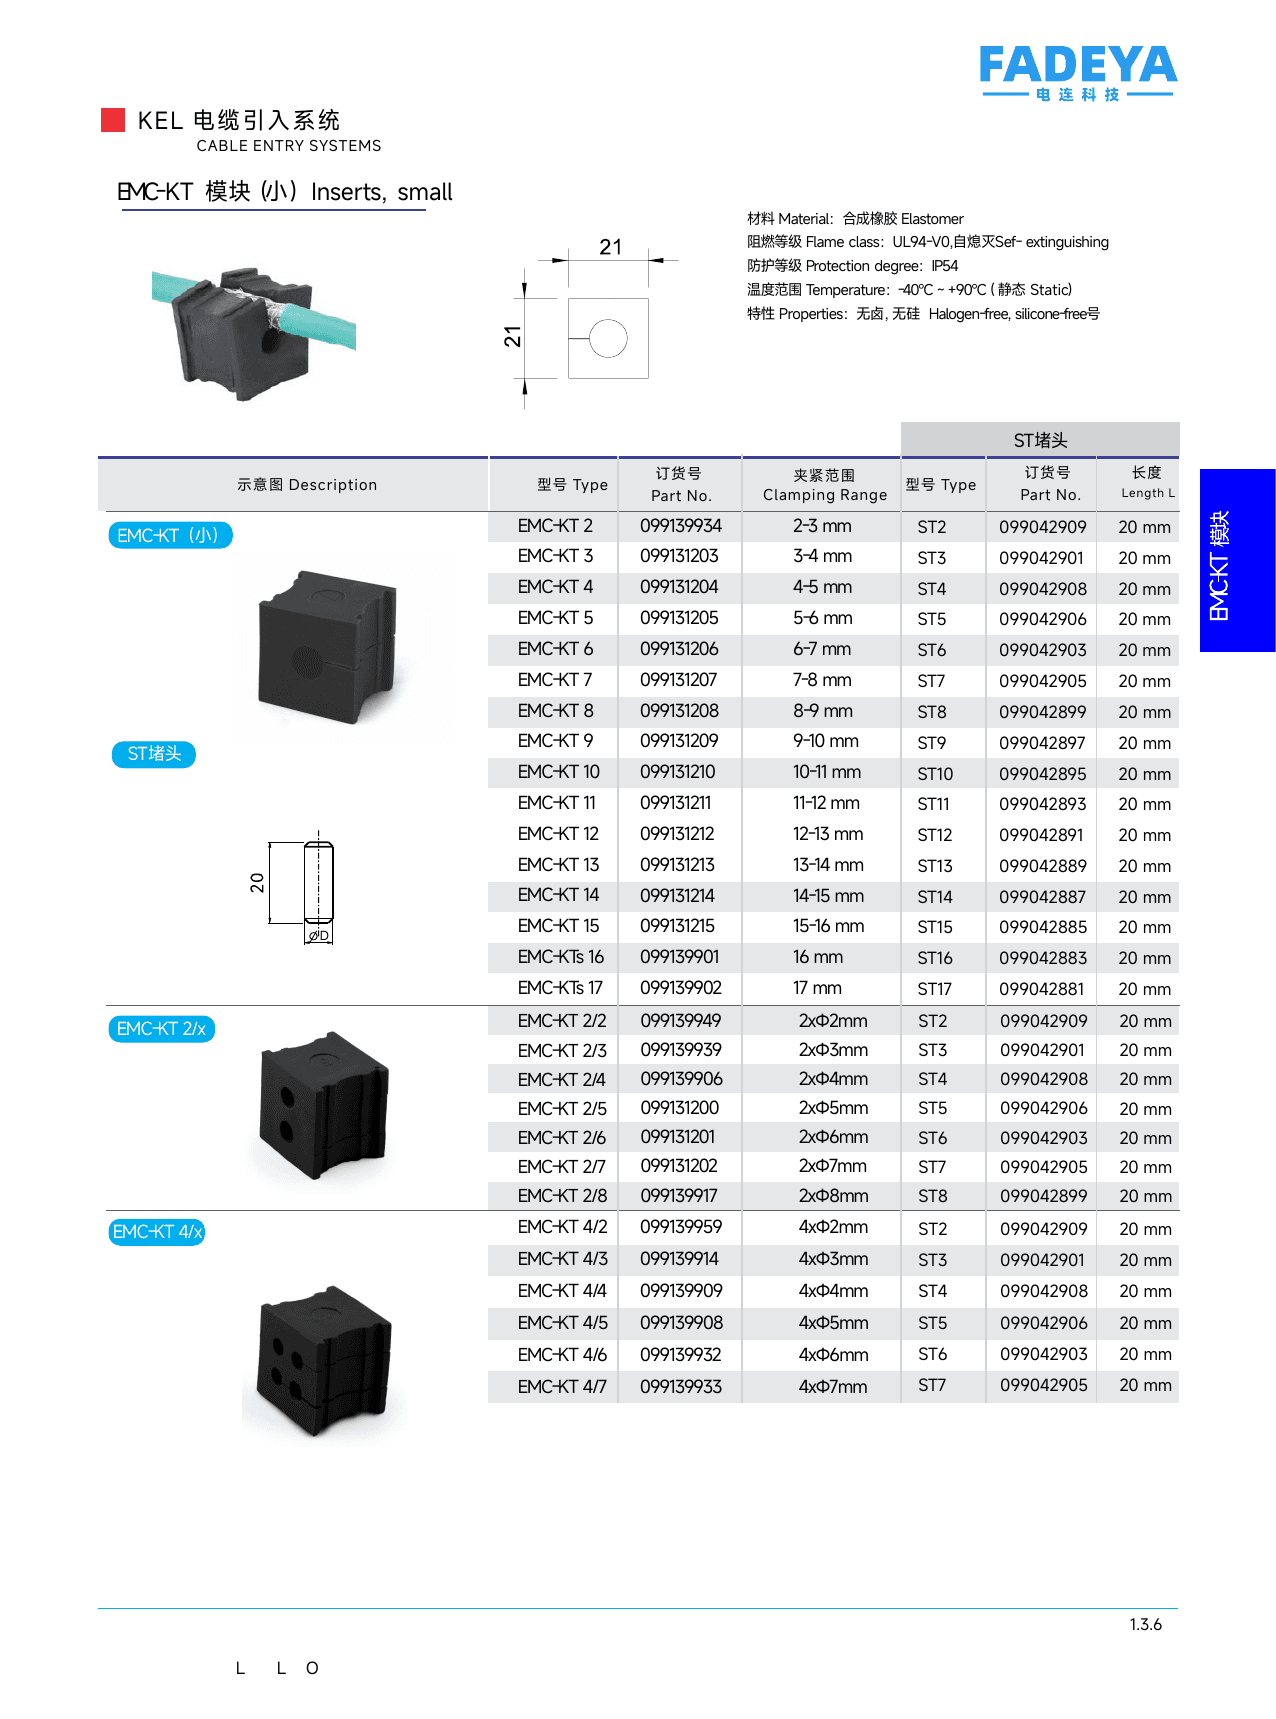Select the EMC-KT 4/x blue label
This screenshot has height=1719, width=1276.
tap(157, 1232)
